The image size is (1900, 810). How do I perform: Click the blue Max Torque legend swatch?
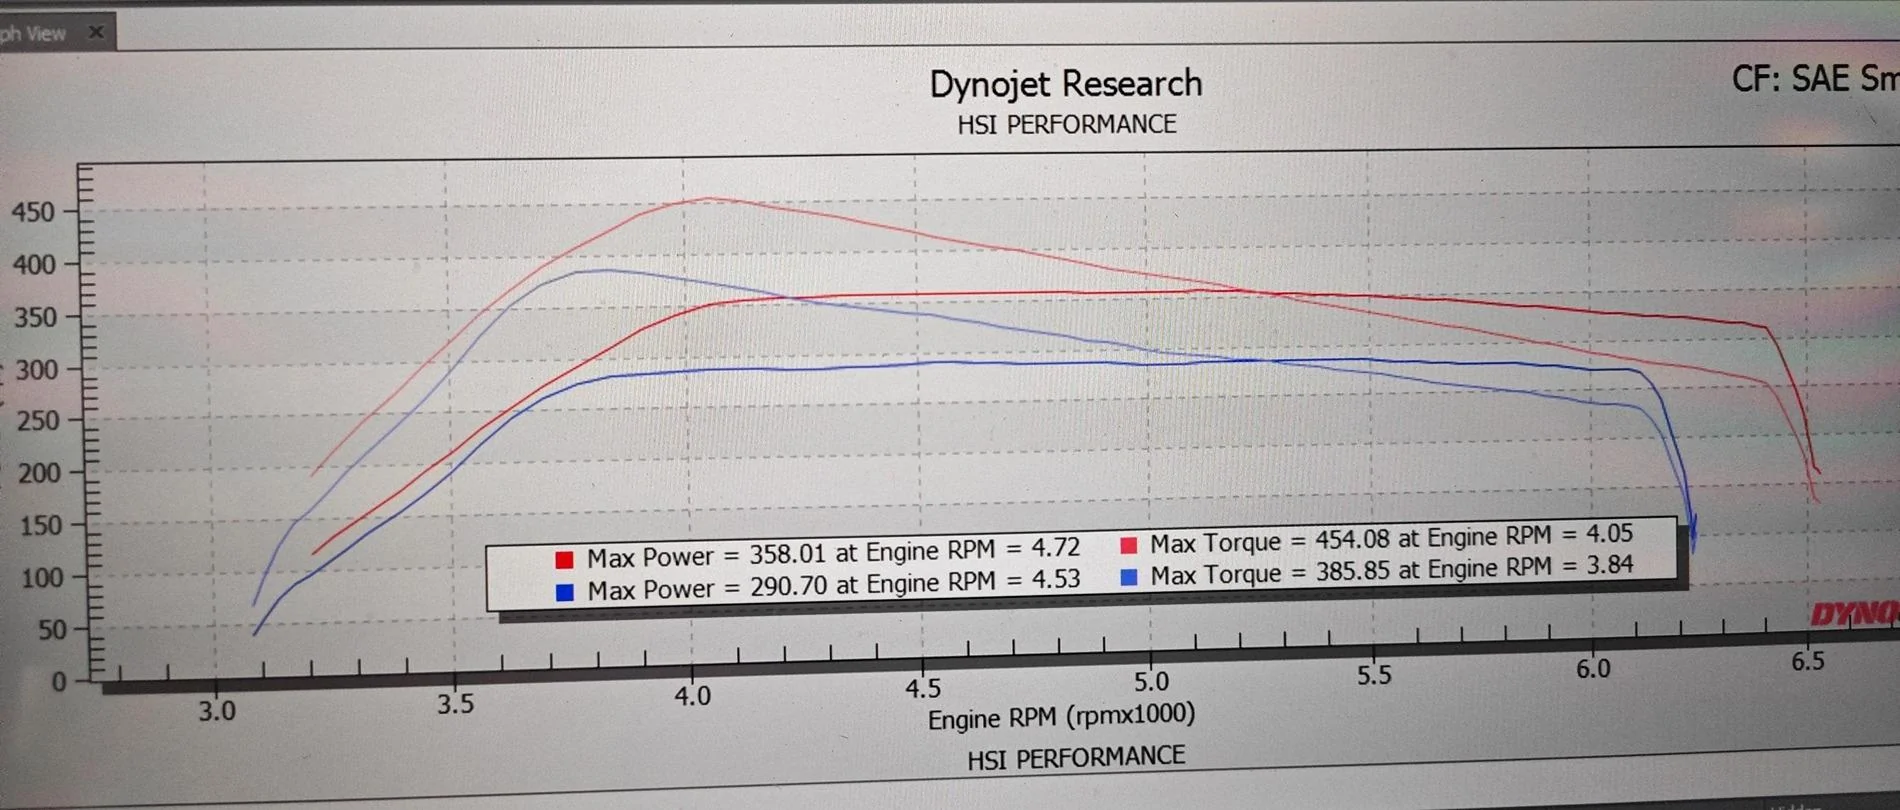(1129, 577)
